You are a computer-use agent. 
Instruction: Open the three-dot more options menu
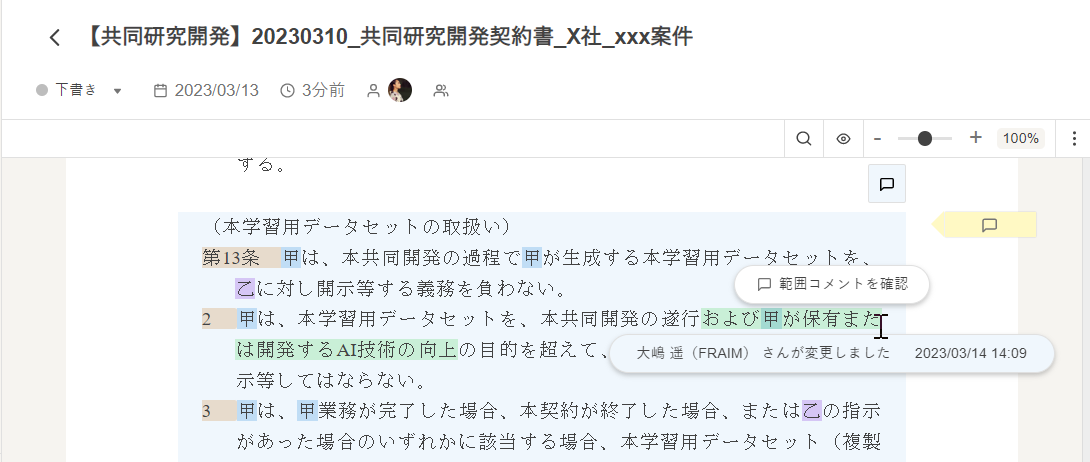coord(1074,138)
